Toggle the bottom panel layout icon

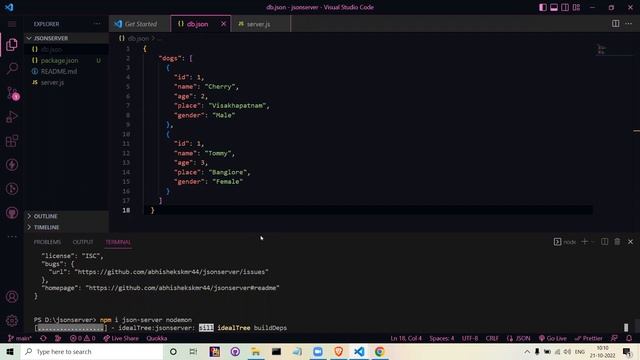tap(554, 7)
